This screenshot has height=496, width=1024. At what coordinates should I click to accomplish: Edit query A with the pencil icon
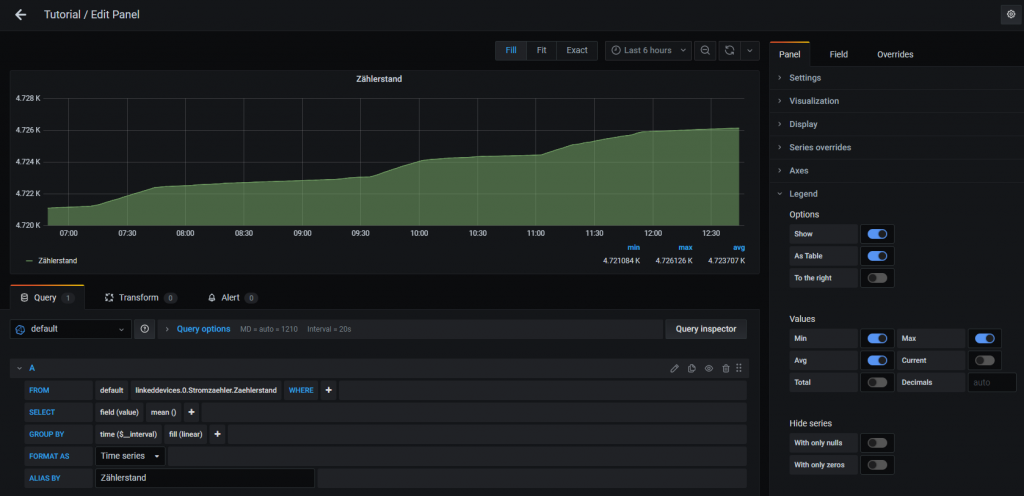coord(675,369)
